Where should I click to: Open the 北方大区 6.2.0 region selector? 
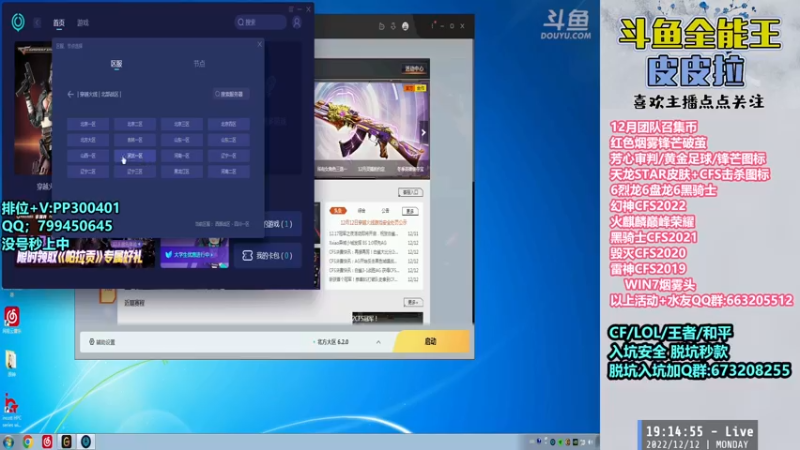tap(332, 342)
